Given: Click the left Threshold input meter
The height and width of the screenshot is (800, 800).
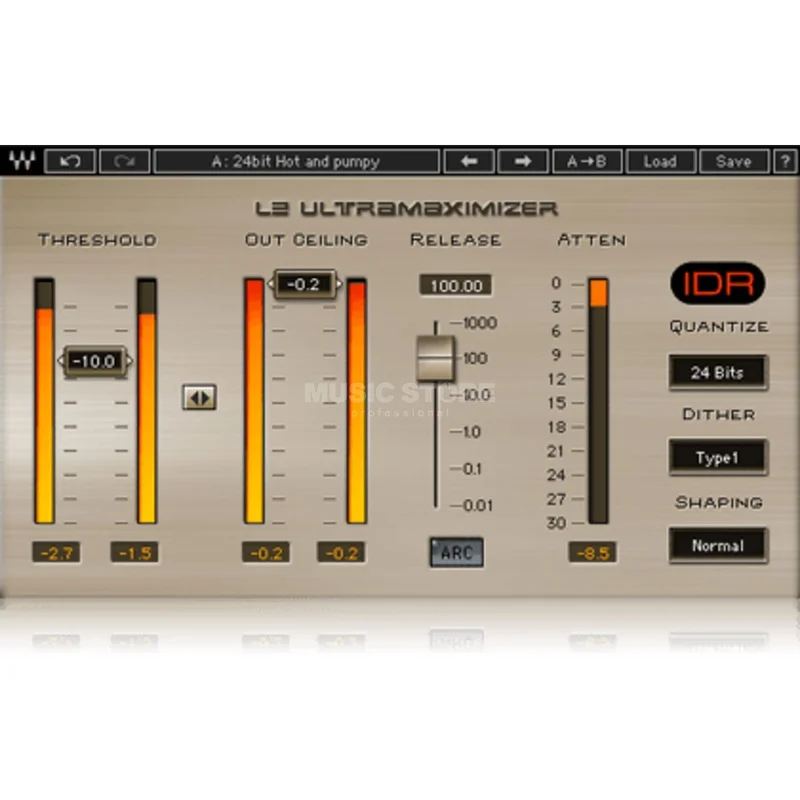Looking at the screenshot, I should (x=44, y=401).
